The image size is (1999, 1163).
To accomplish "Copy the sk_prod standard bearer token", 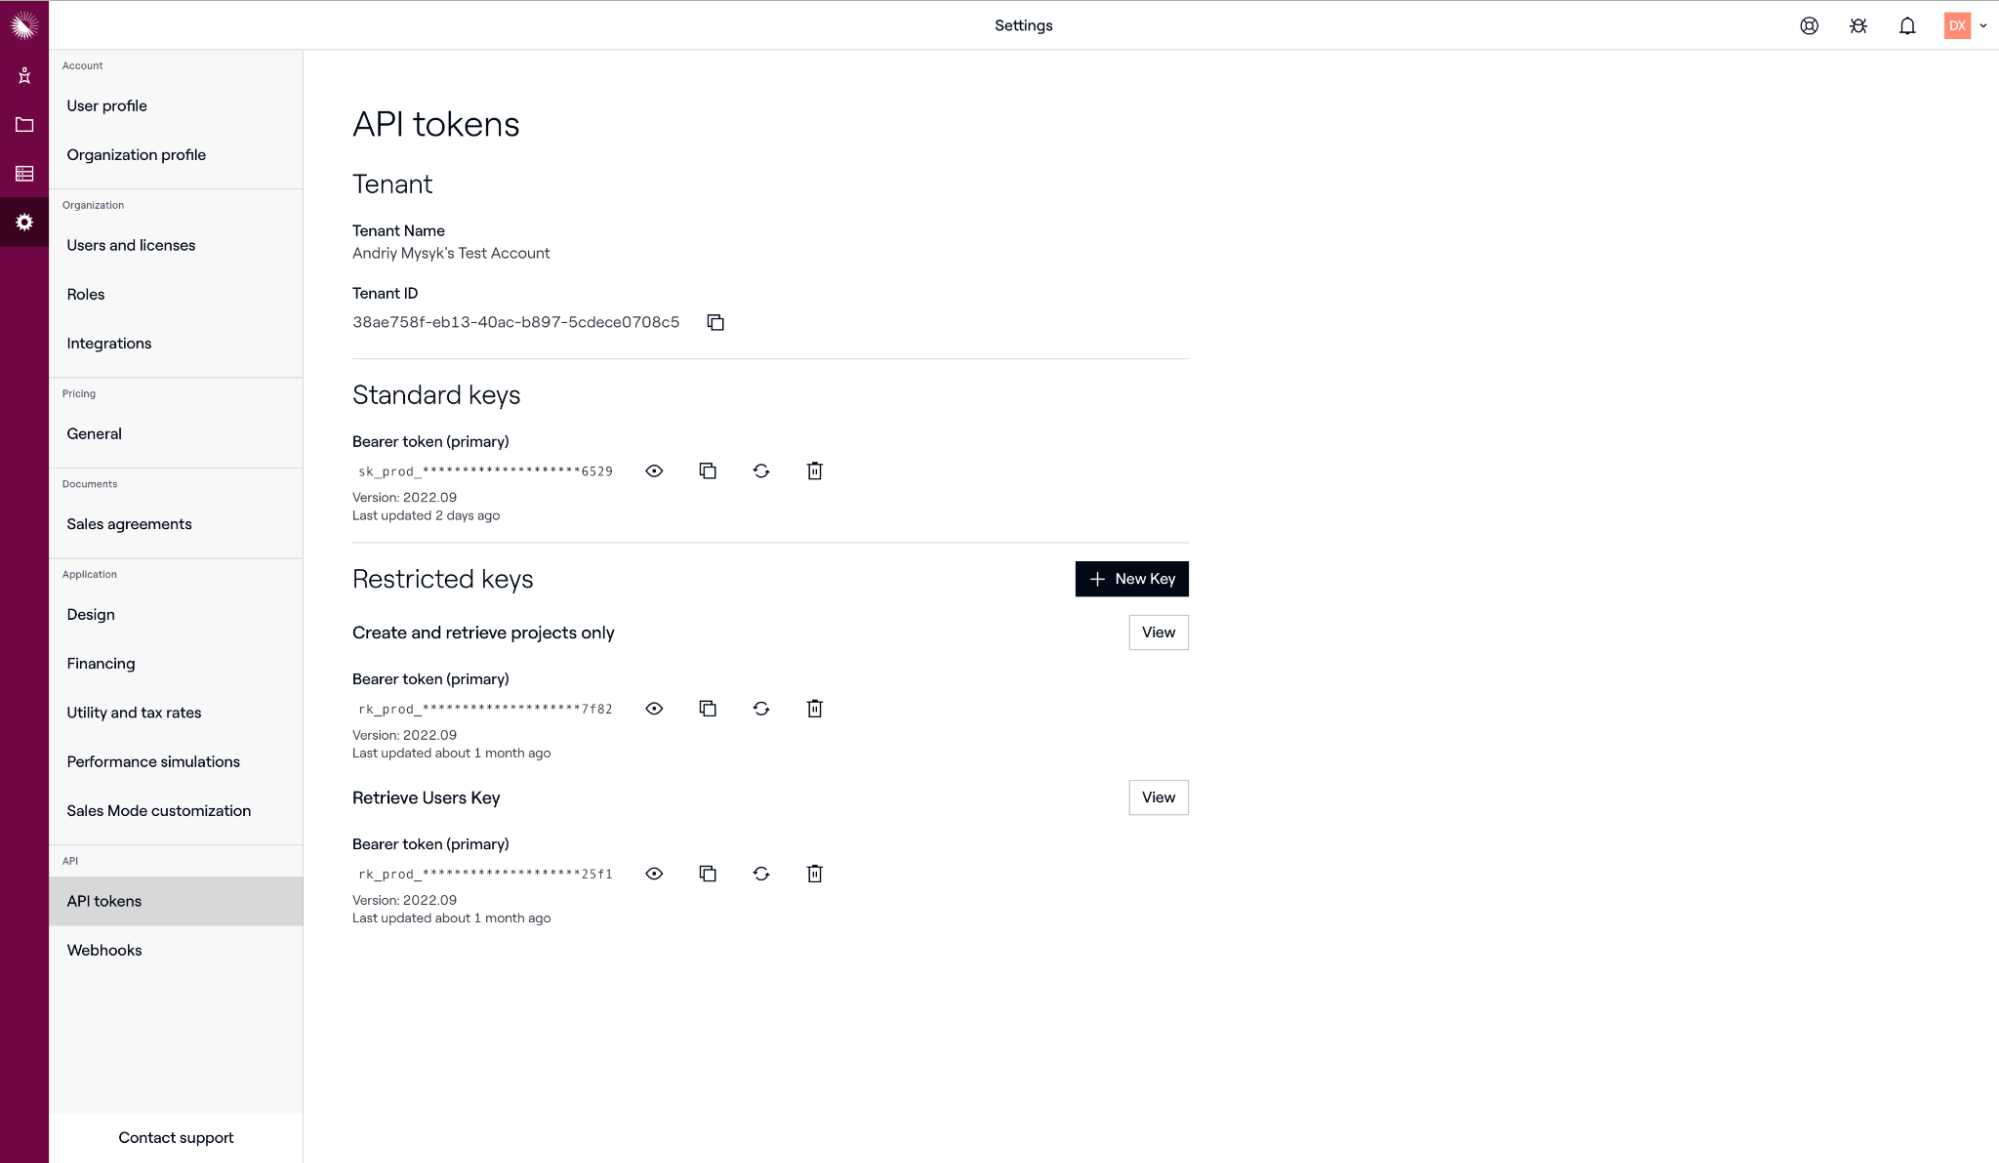I will (708, 471).
